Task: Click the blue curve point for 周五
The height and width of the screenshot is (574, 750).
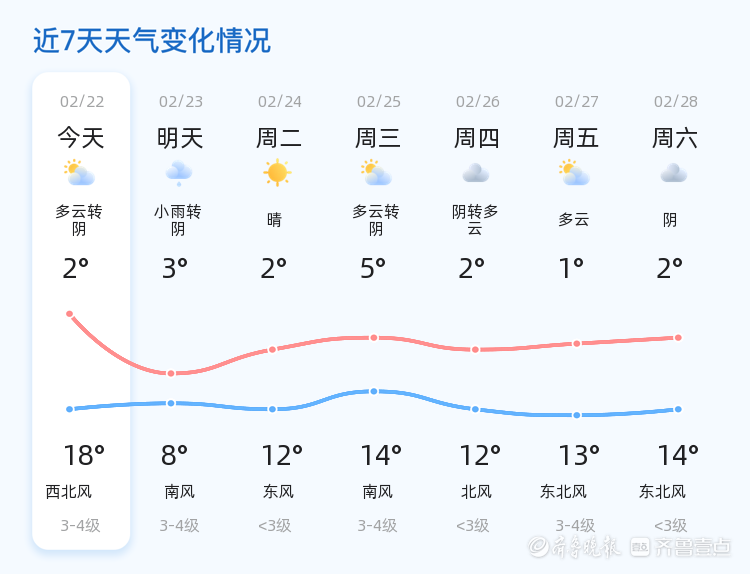Action: coord(577,415)
